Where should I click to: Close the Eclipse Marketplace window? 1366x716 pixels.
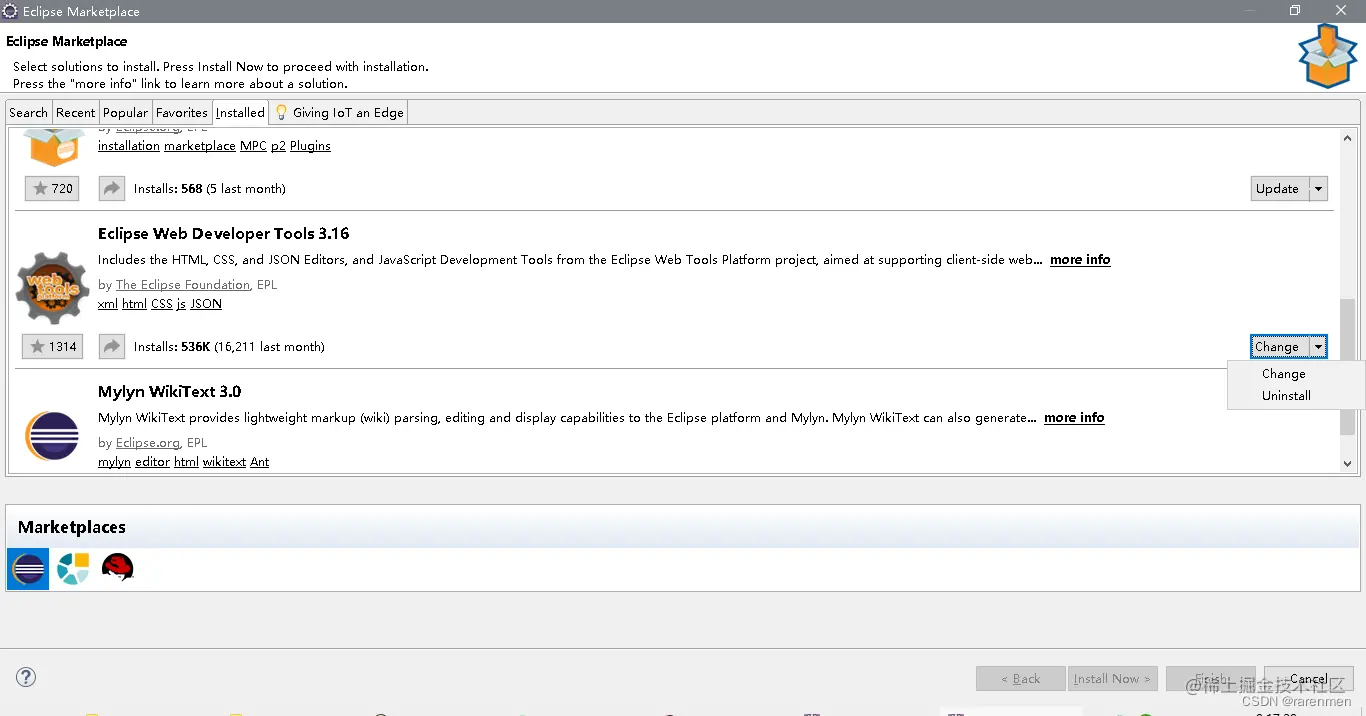[x=1340, y=11]
